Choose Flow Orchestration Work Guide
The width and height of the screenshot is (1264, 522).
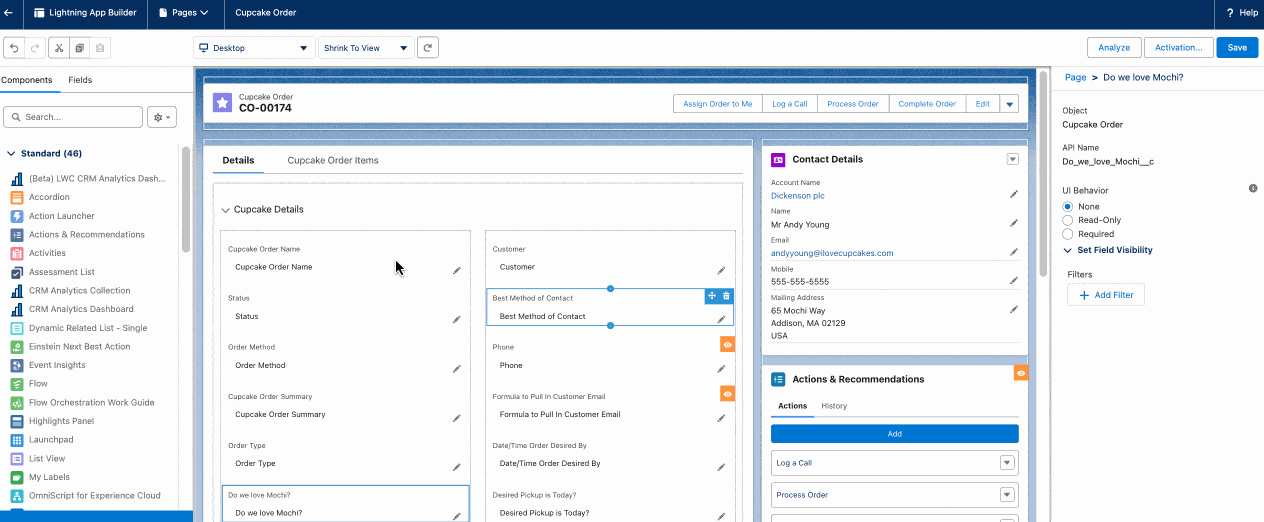[x=92, y=402]
